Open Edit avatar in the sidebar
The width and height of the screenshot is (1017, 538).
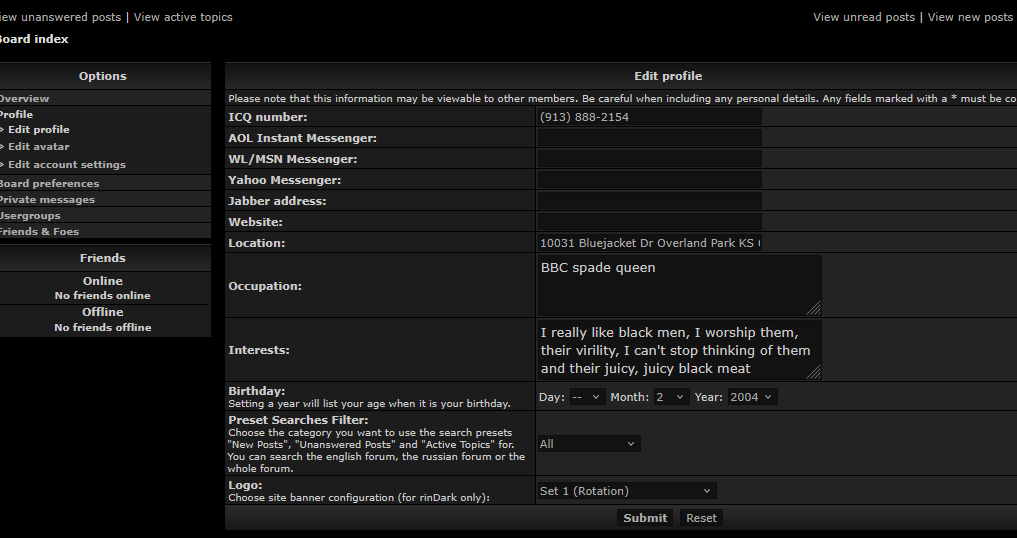[x=38, y=147]
